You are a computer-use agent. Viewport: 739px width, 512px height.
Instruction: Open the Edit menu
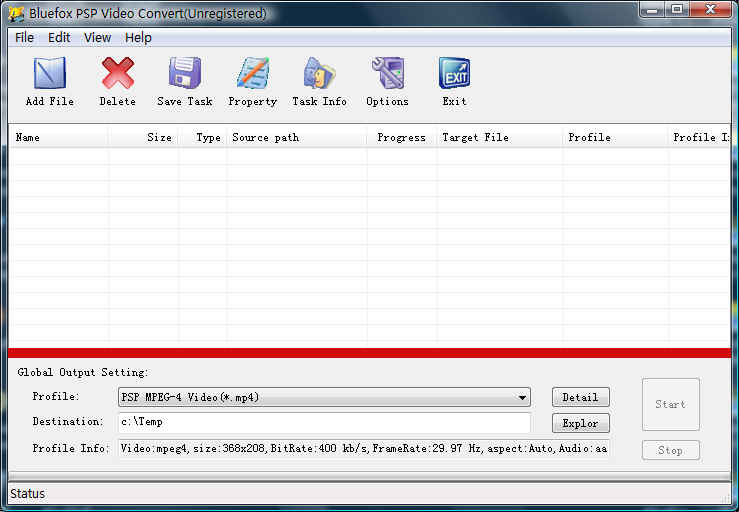tap(59, 38)
